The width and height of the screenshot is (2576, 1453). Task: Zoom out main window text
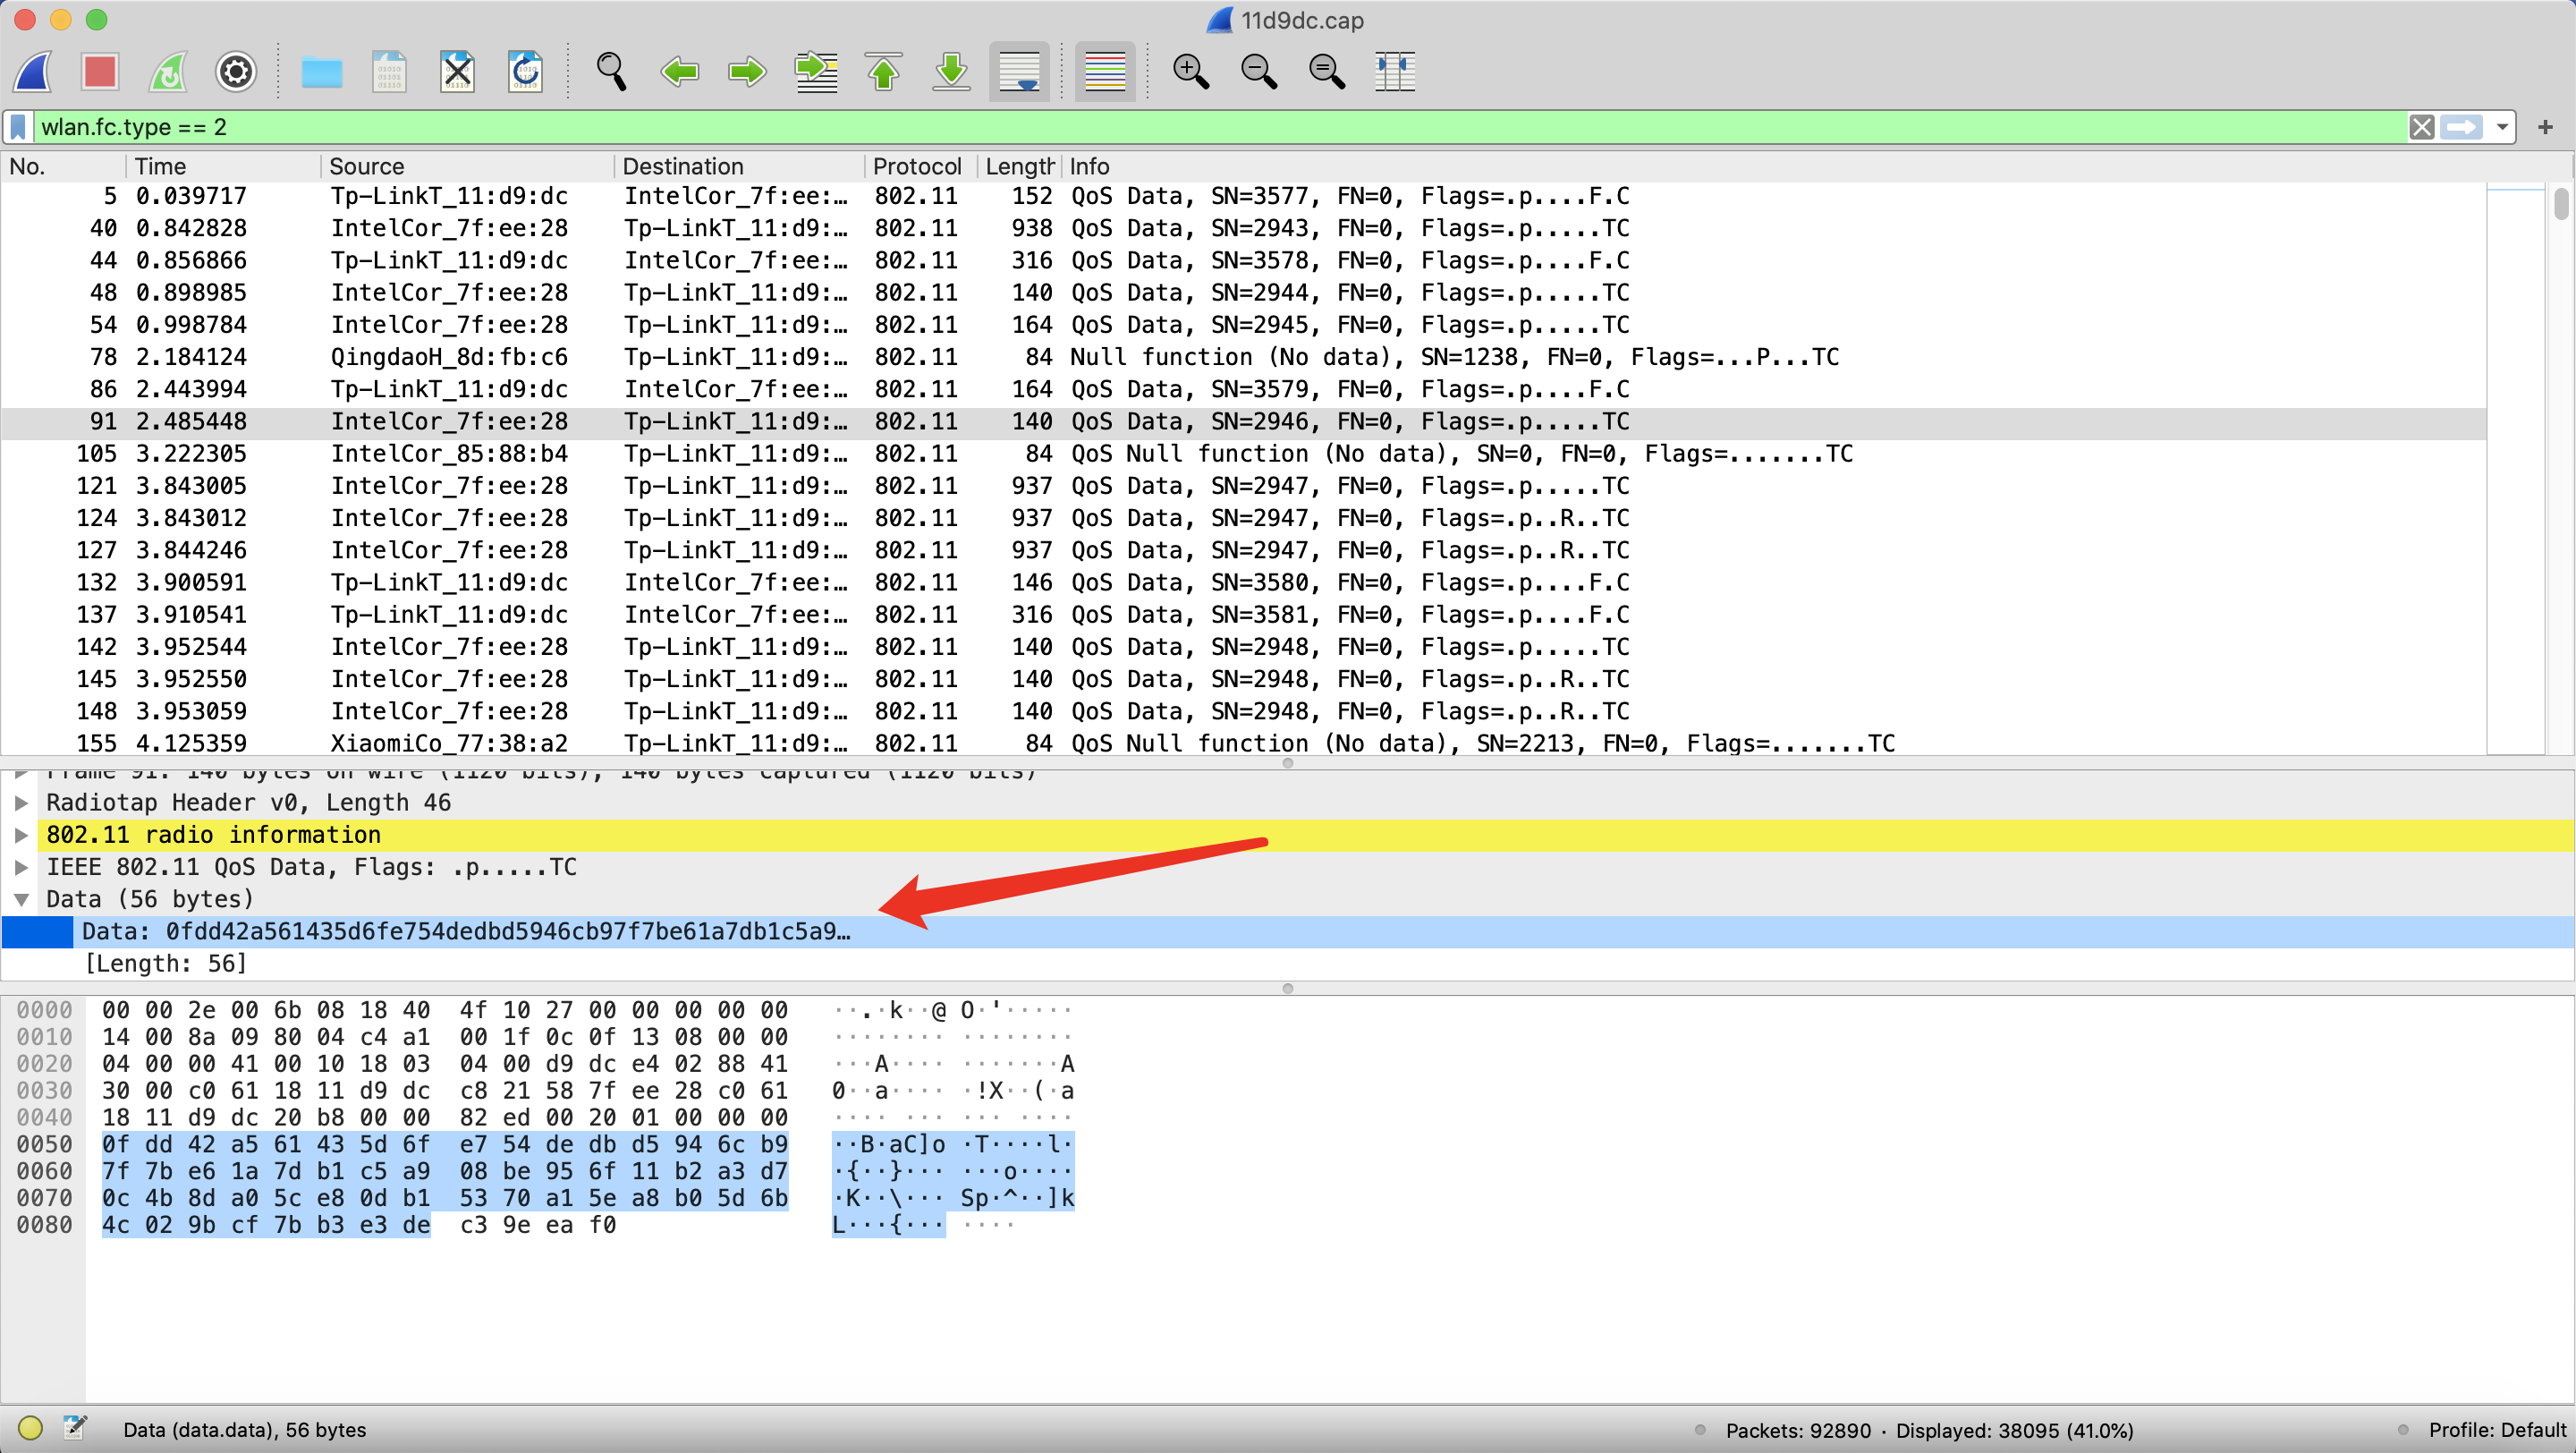(1258, 72)
